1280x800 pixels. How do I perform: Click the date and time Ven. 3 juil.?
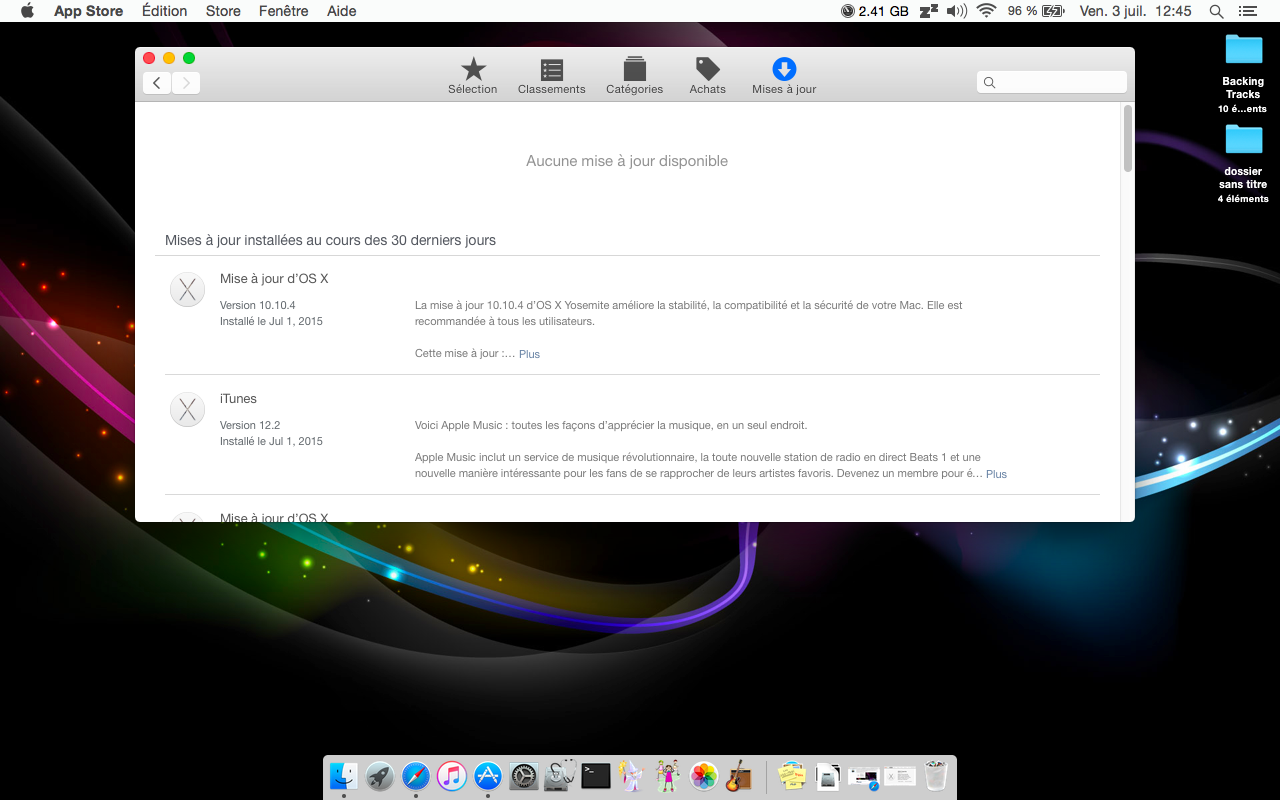point(1135,11)
